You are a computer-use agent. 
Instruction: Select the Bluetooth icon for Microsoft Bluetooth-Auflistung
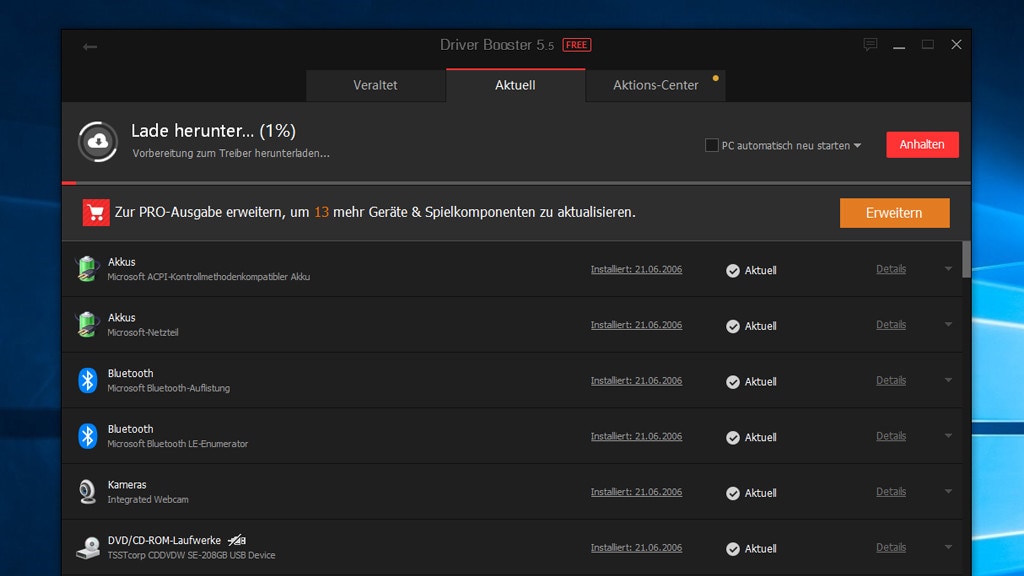click(87, 381)
